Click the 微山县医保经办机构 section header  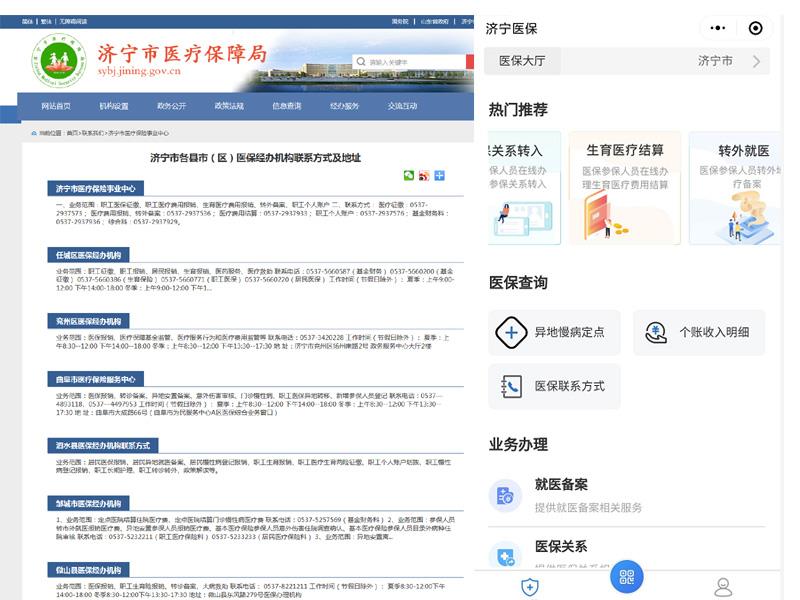pyautogui.click(x=88, y=570)
